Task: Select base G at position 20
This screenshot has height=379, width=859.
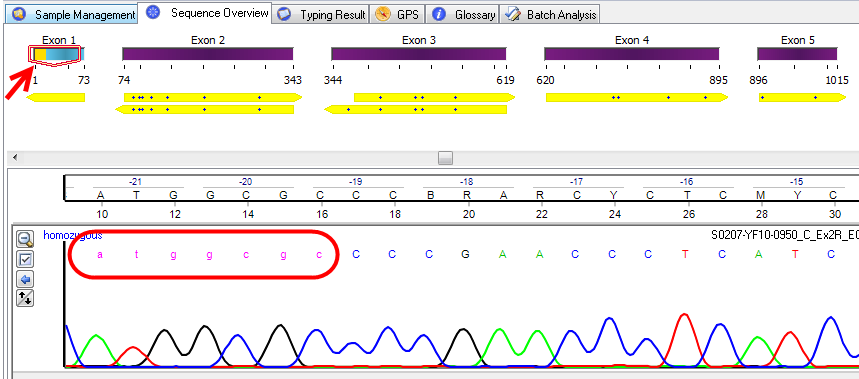Action: click(x=465, y=255)
